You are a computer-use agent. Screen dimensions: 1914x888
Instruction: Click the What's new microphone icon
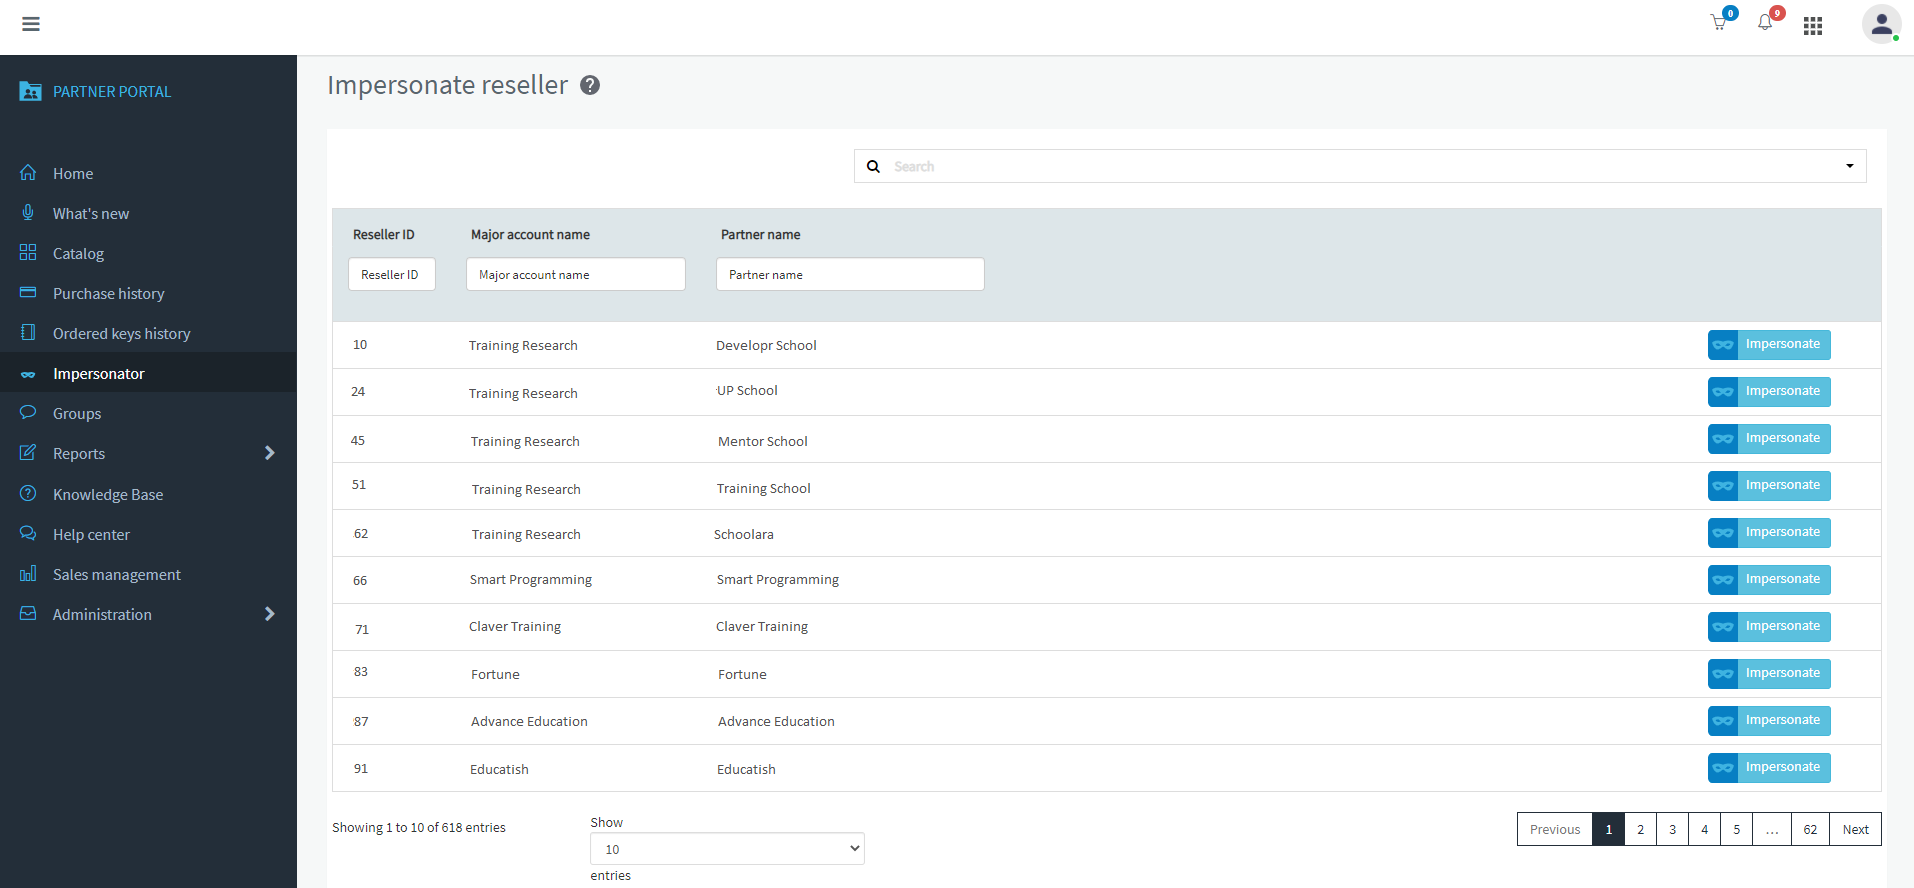tap(28, 212)
